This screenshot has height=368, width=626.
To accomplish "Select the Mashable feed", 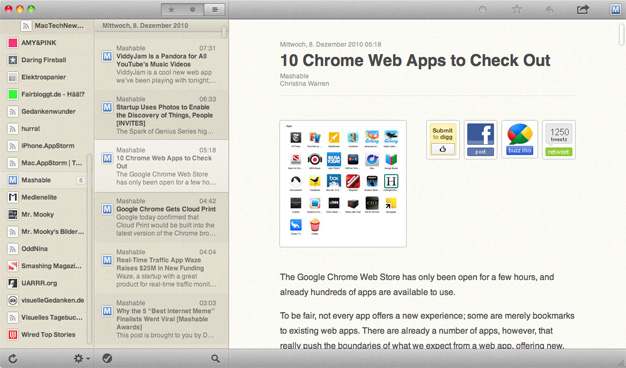I will click(x=47, y=180).
